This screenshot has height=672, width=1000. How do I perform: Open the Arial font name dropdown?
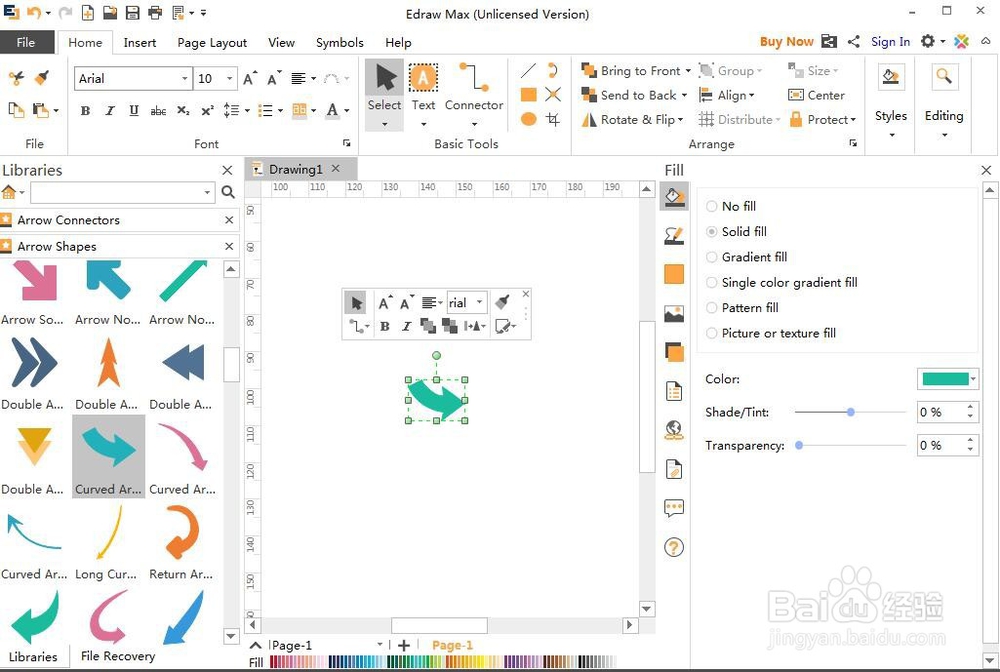tap(184, 78)
